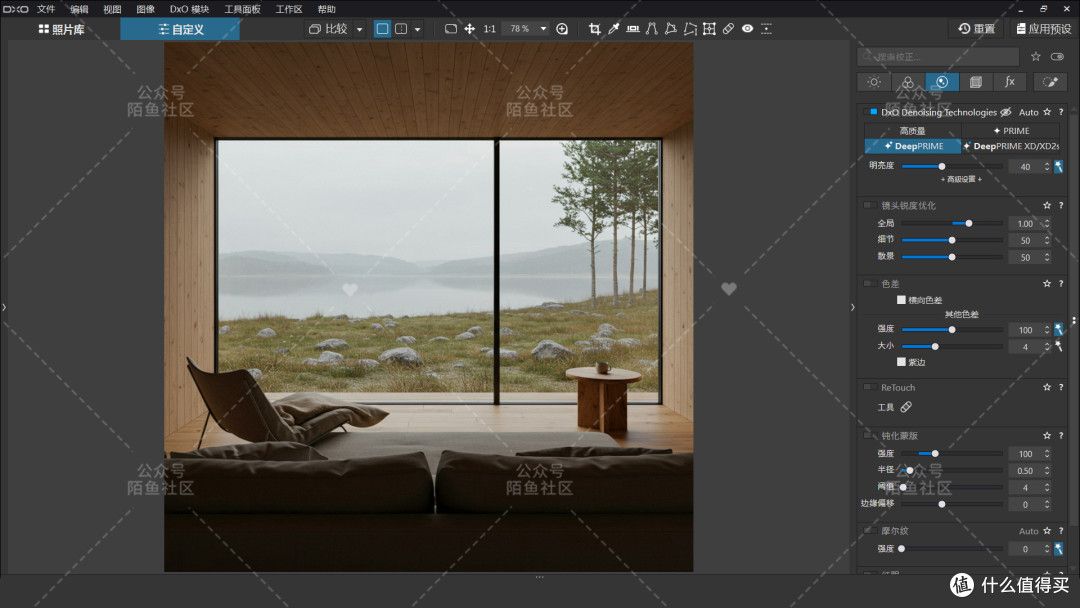Click the zoom-in magnifier icon
This screenshot has height=608, width=1080.
coord(562,29)
